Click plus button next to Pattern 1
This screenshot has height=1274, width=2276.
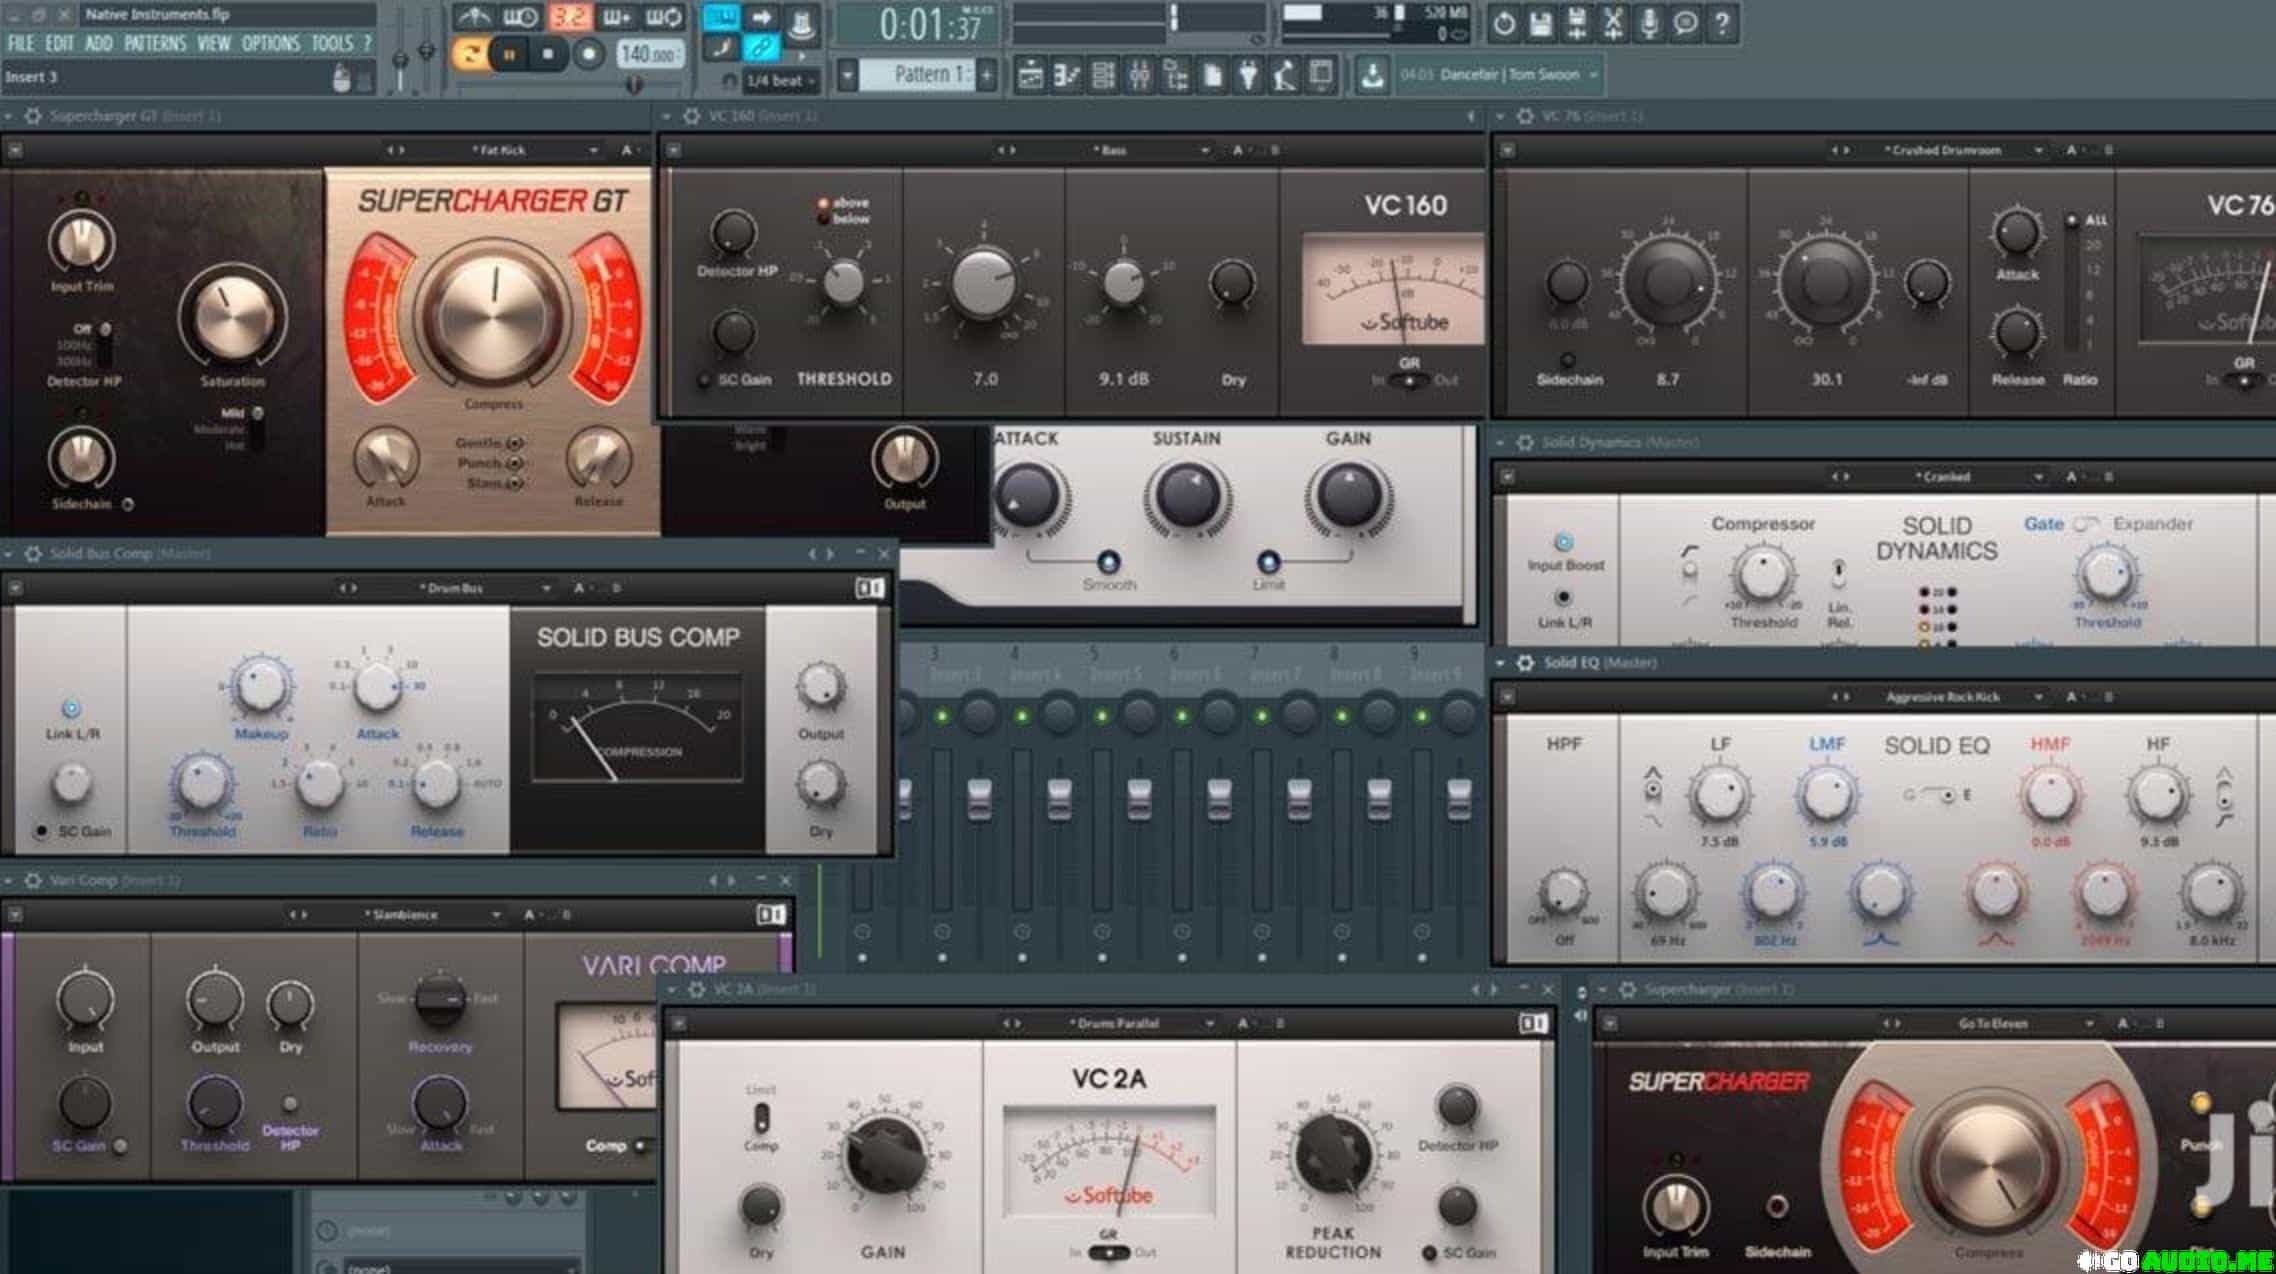click(x=987, y=75)
